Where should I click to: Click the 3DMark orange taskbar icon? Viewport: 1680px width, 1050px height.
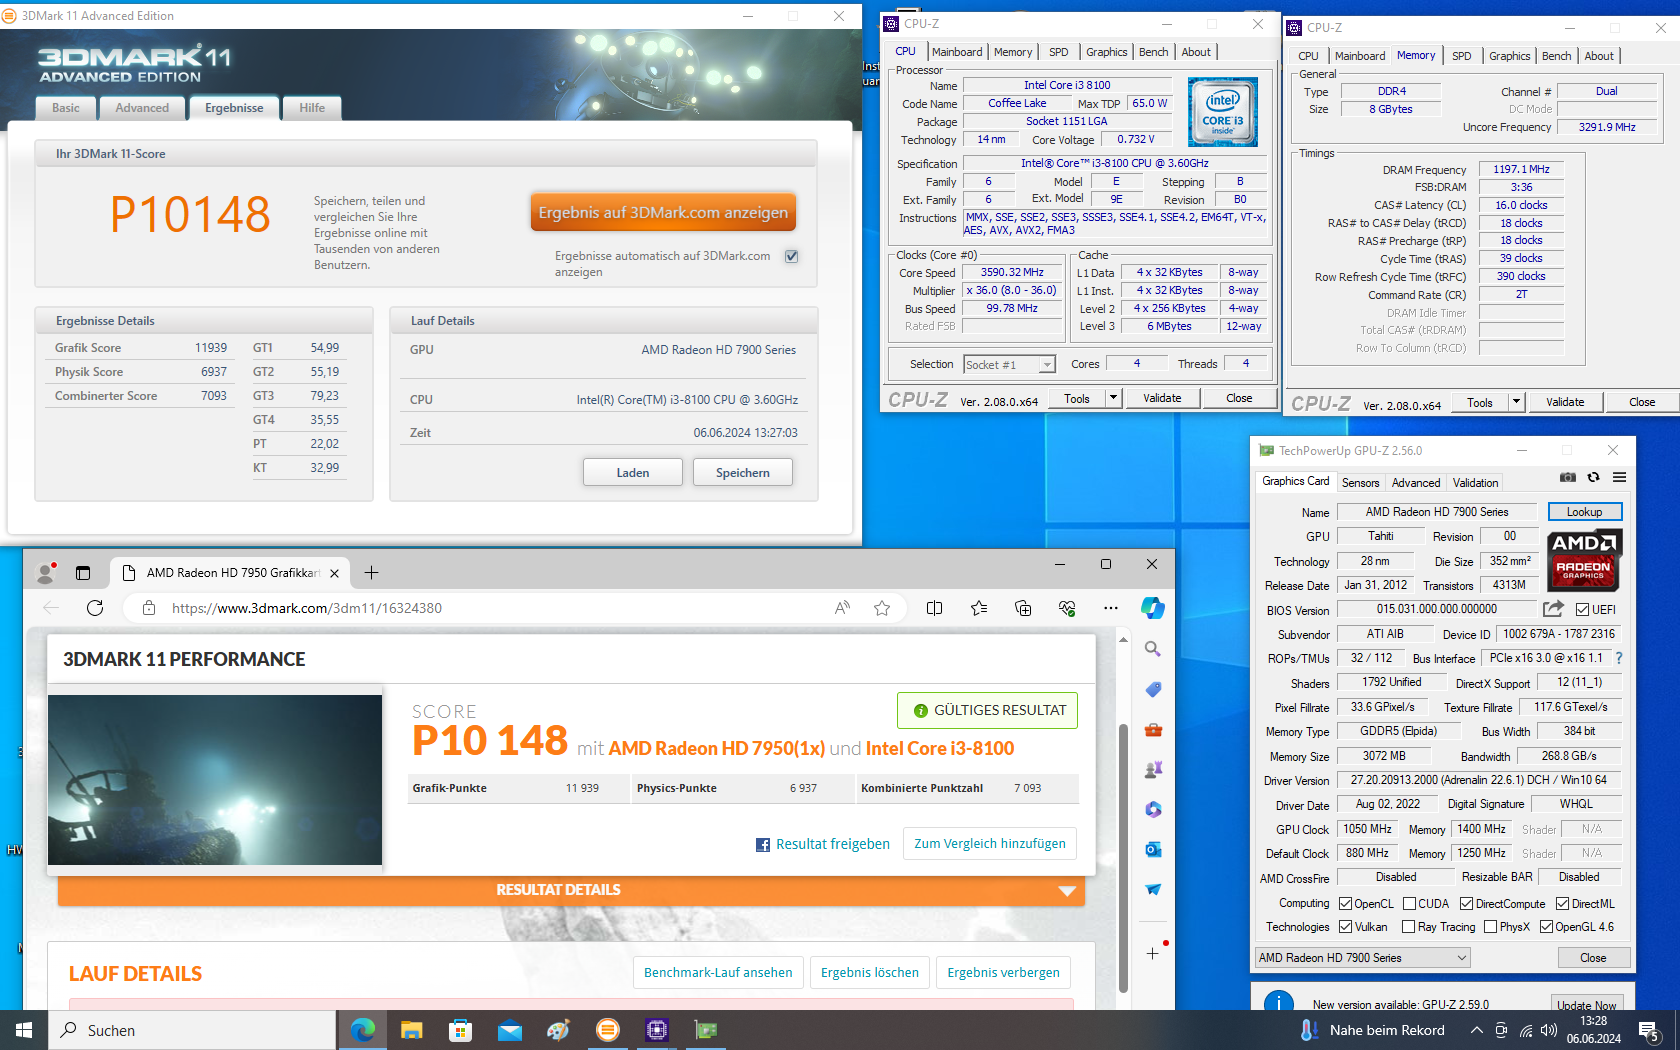(x=607, y=1030)
